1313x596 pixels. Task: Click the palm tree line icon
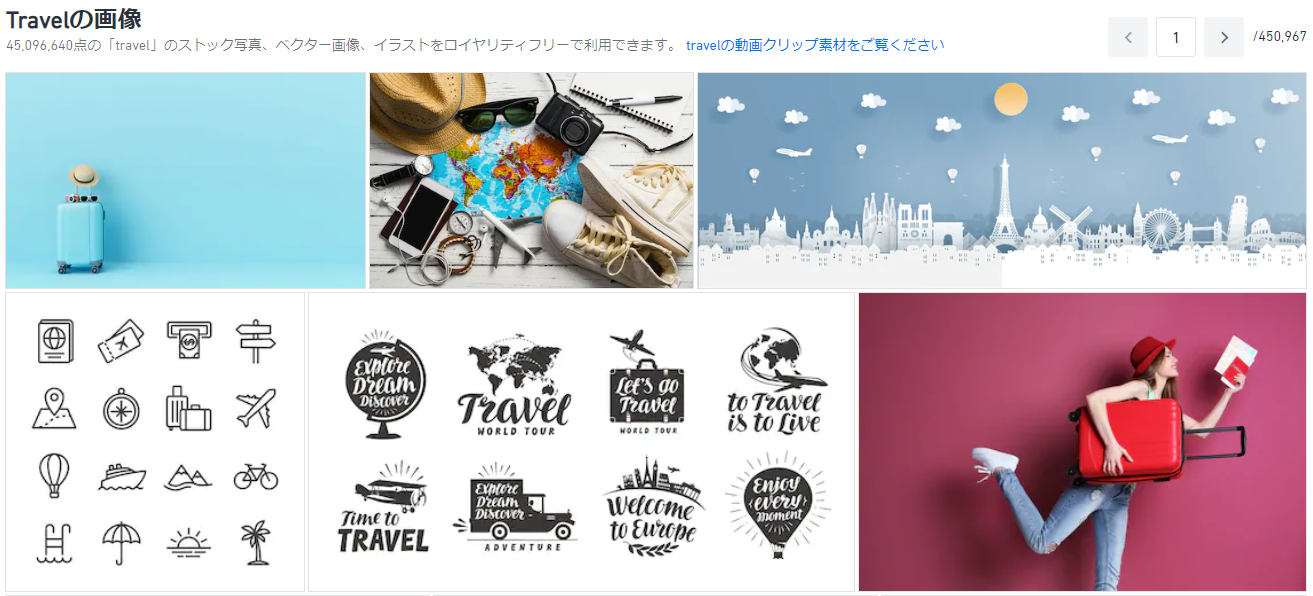(x=256, y=543)
